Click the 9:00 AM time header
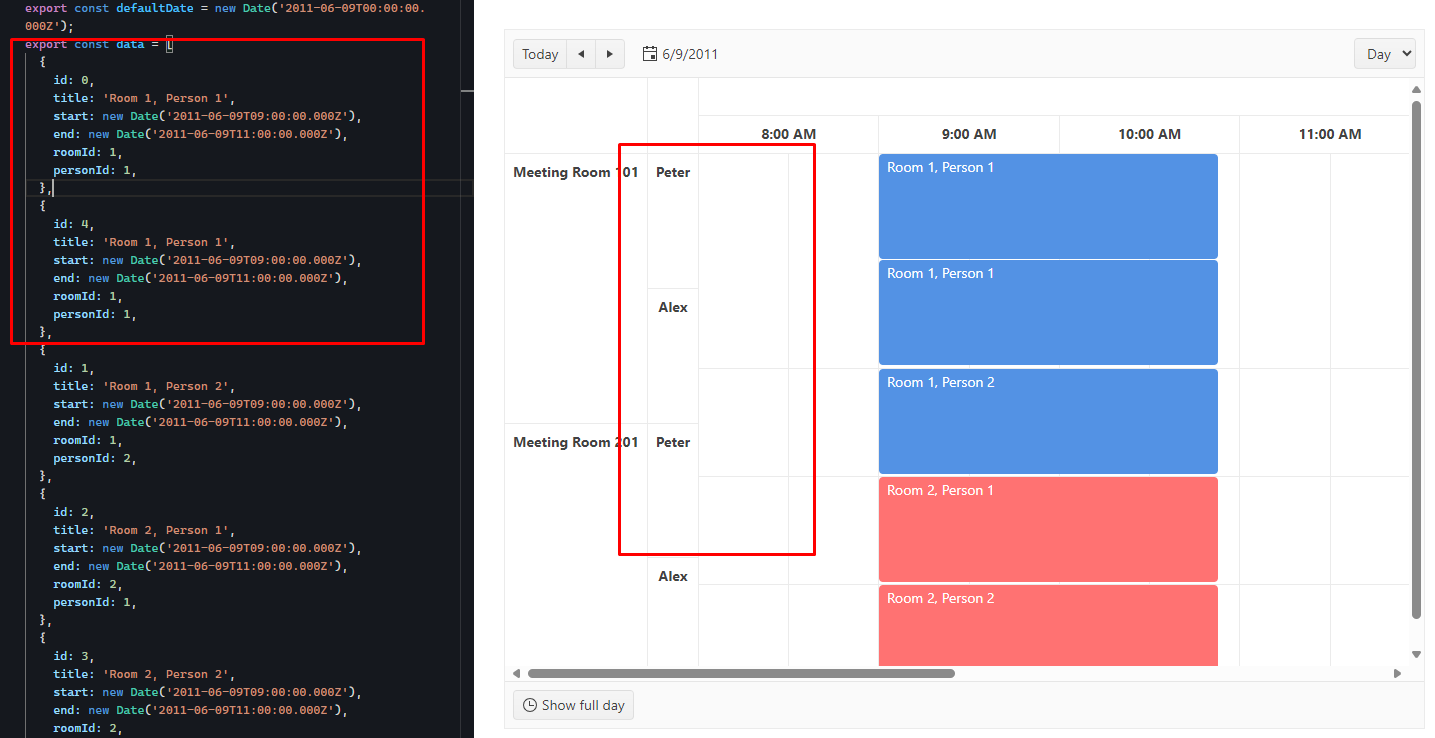Viewport: 1435px width, 738px height. (968, 134)
